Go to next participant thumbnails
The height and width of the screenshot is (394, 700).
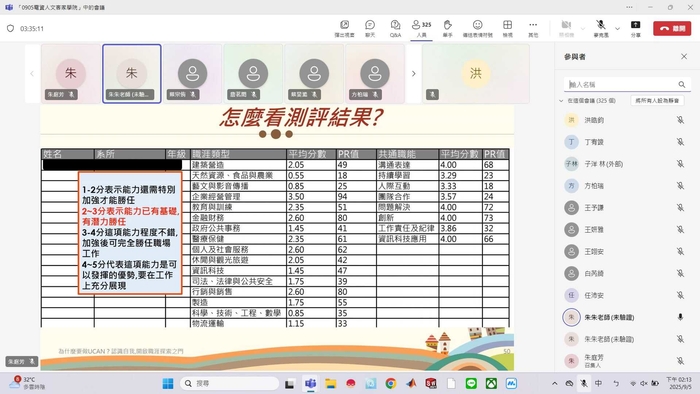point(413,74)
